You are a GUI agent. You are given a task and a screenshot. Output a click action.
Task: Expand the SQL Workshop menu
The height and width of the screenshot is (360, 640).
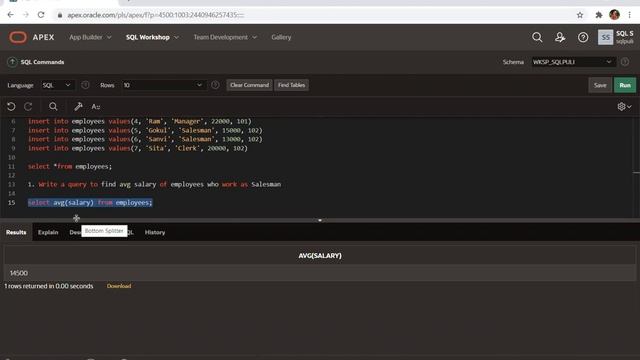[x=152, y=37]
